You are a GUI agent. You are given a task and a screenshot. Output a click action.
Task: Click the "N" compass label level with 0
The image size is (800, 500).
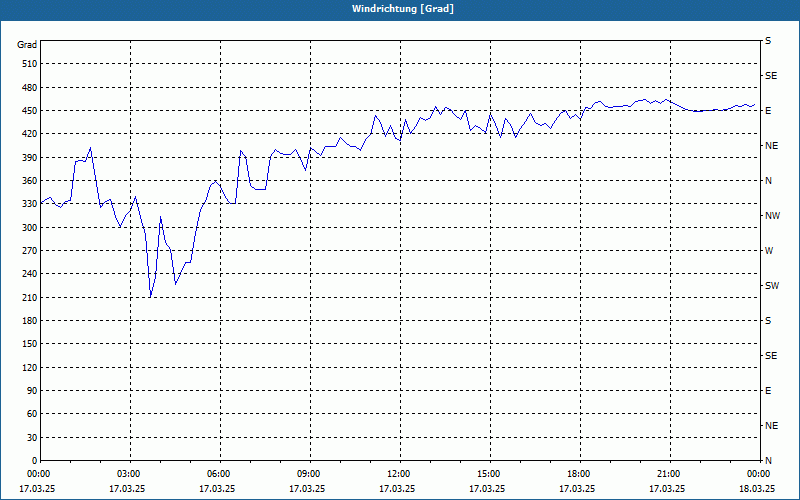click(768, 461)
